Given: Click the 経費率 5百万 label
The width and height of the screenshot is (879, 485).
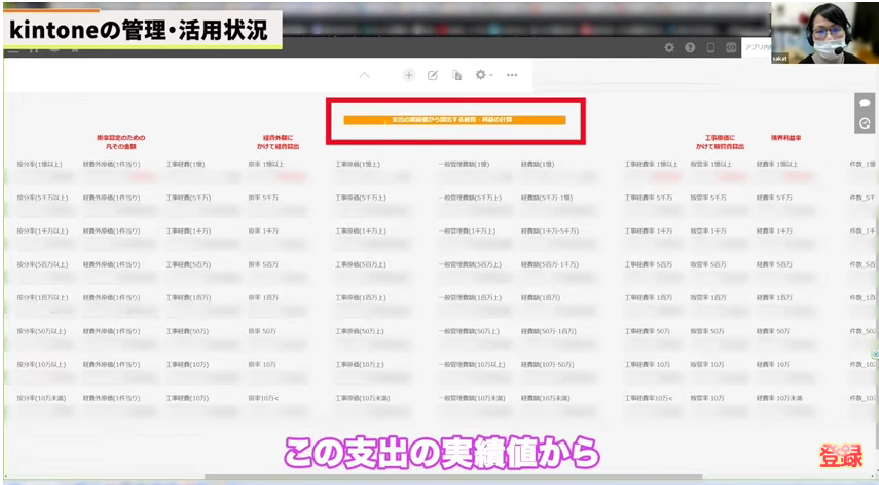Looking at the screenshot, I should point(774,264).
